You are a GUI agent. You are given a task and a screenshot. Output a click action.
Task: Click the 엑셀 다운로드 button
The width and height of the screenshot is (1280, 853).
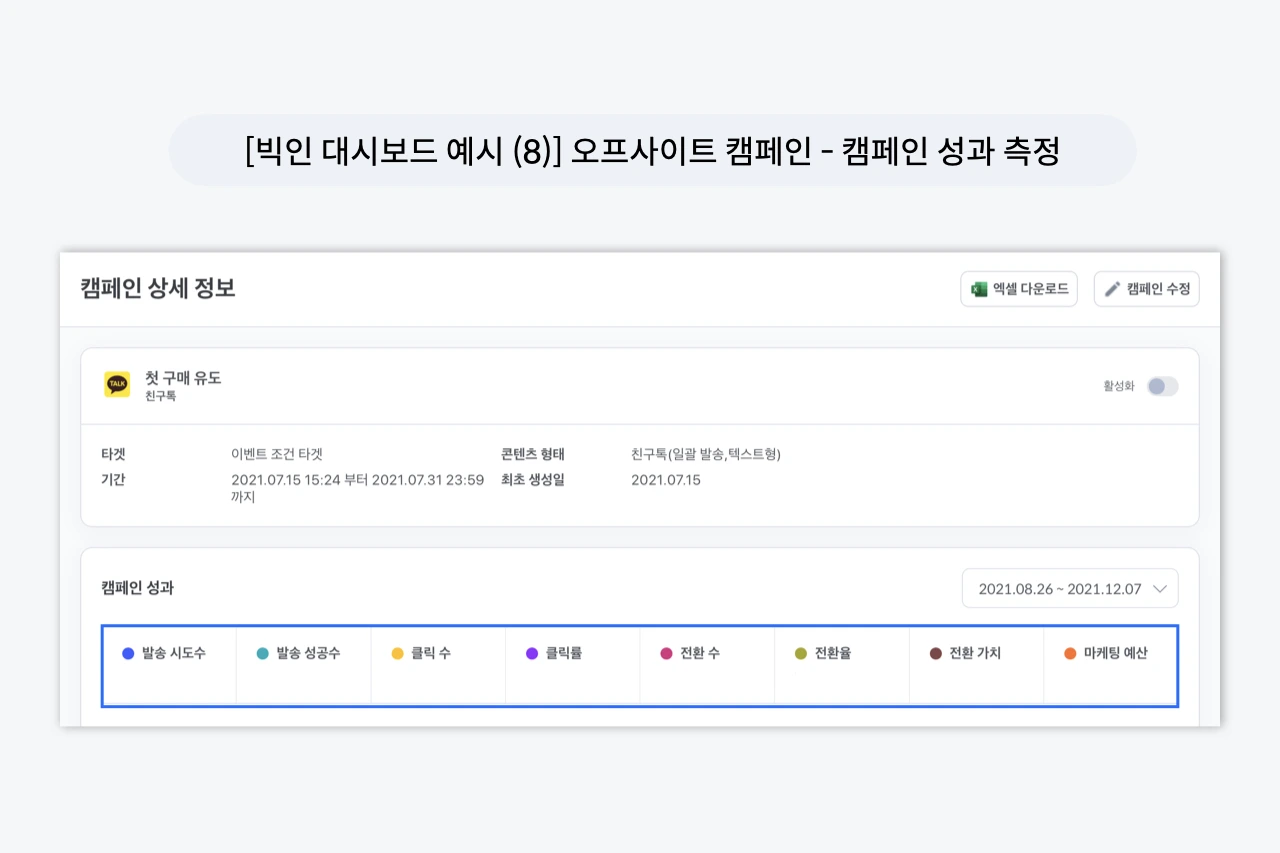click(1018, 289)
